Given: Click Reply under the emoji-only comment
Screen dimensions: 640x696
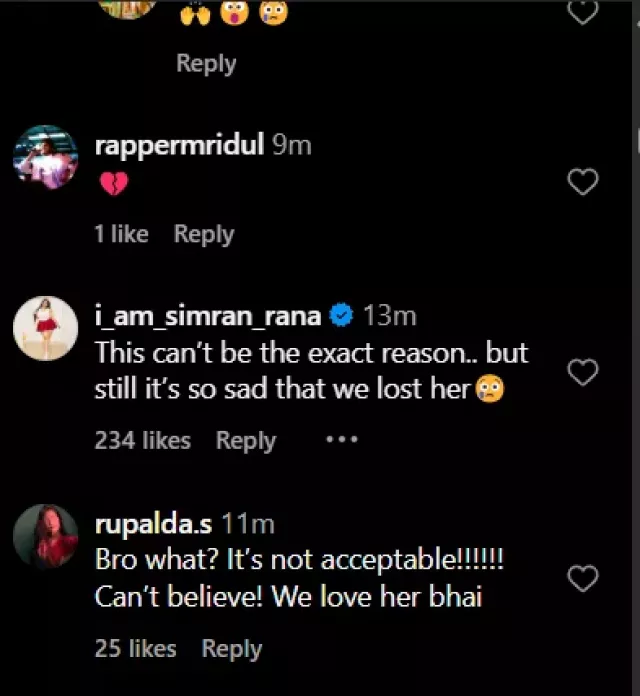Looking at the screenshot, I should tap(205, 63).
